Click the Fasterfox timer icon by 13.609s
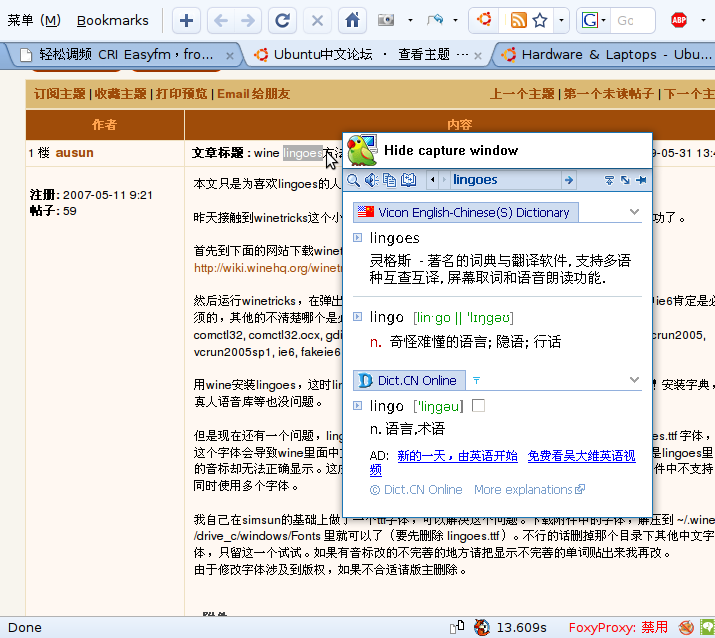715x638 pixels. (x=482, y=628)
